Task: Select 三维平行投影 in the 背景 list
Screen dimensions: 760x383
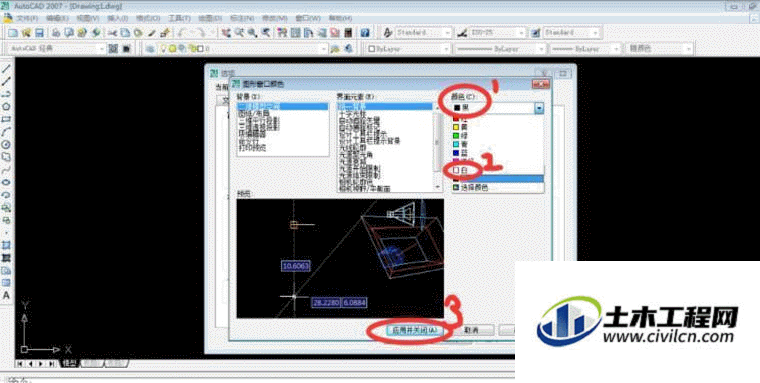Action: (258, 120)
